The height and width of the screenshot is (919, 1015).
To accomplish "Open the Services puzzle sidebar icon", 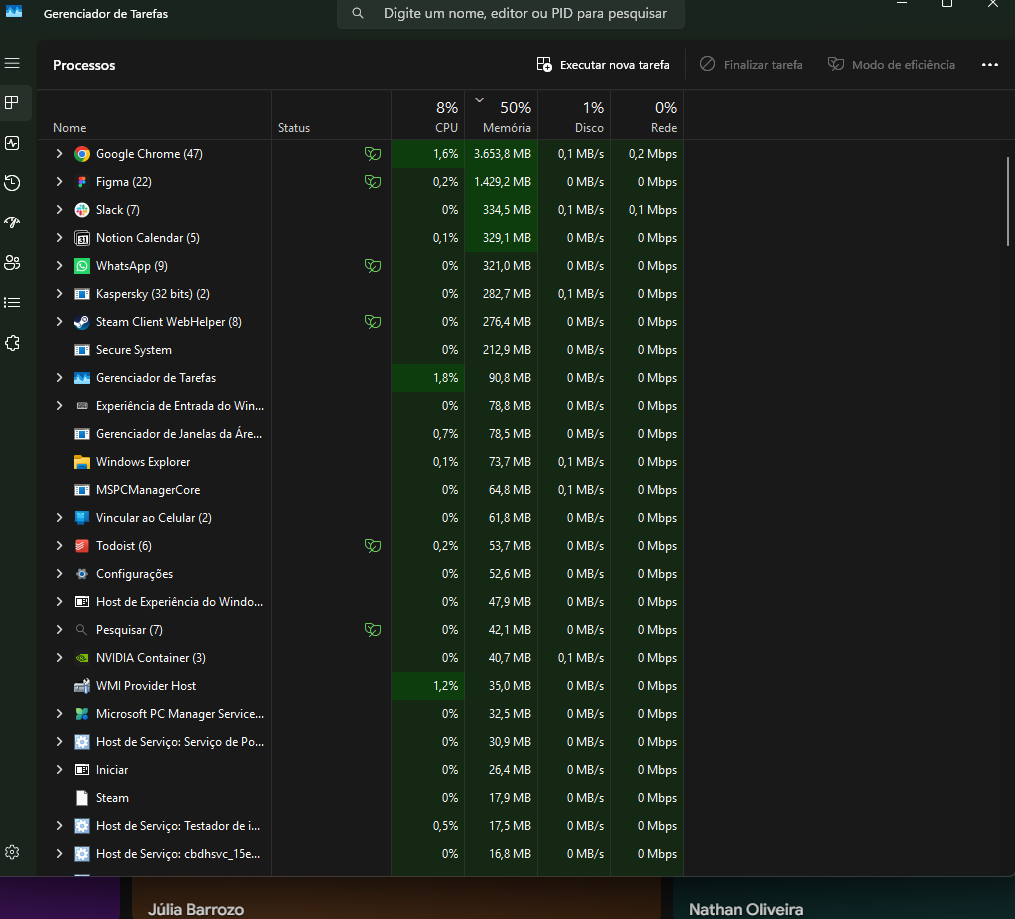I will click(12, 343).
